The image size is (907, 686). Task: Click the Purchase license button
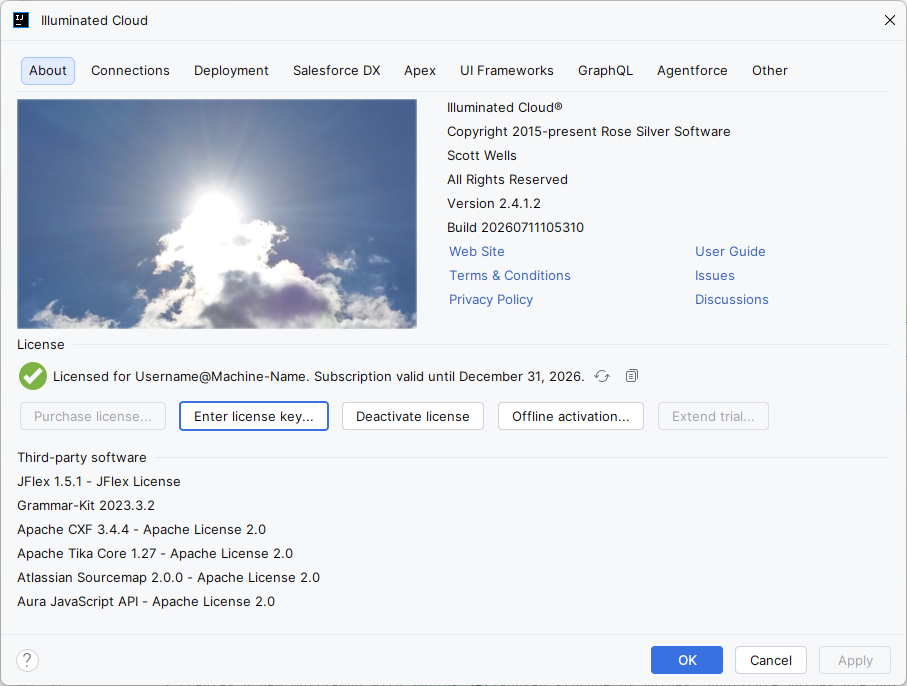93,416
